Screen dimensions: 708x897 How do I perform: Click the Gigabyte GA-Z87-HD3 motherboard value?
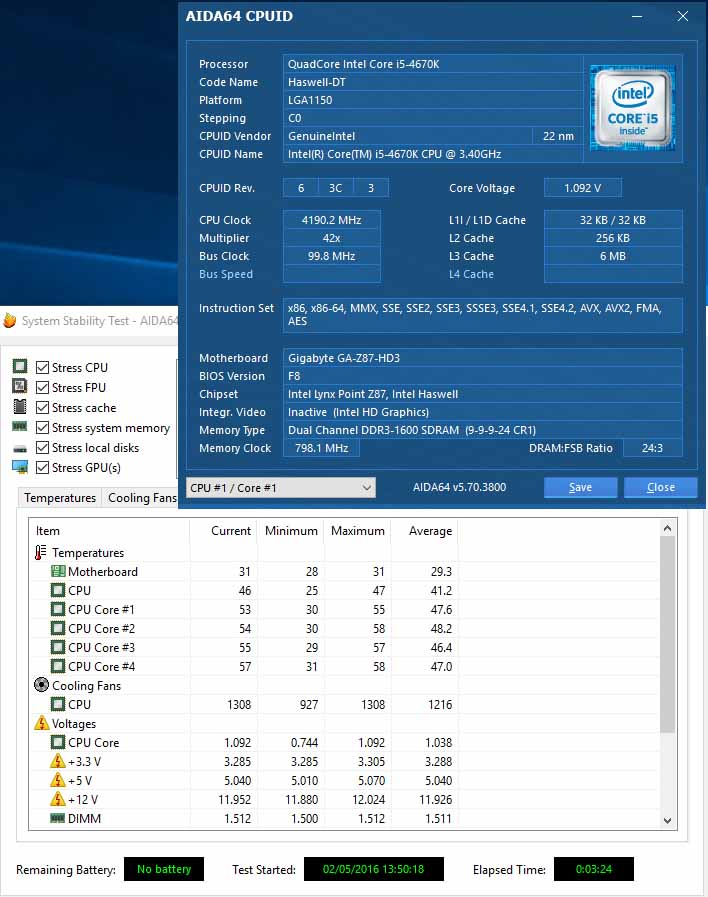point(482,358)
